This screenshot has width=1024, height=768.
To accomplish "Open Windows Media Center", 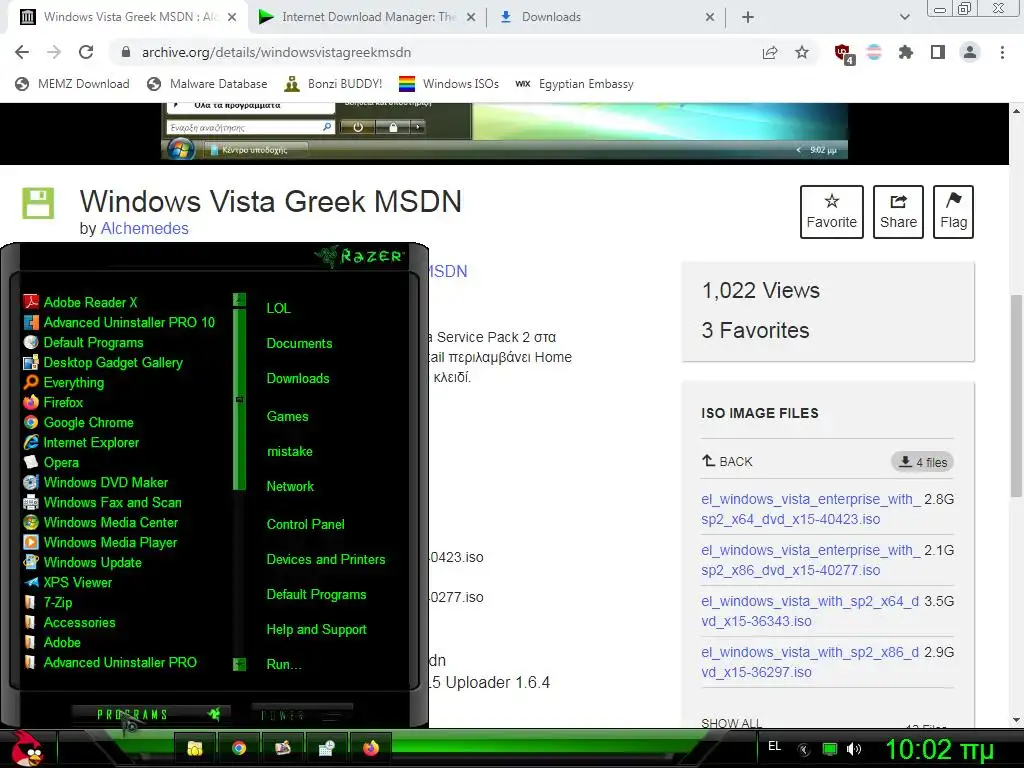I will (101, 522).
